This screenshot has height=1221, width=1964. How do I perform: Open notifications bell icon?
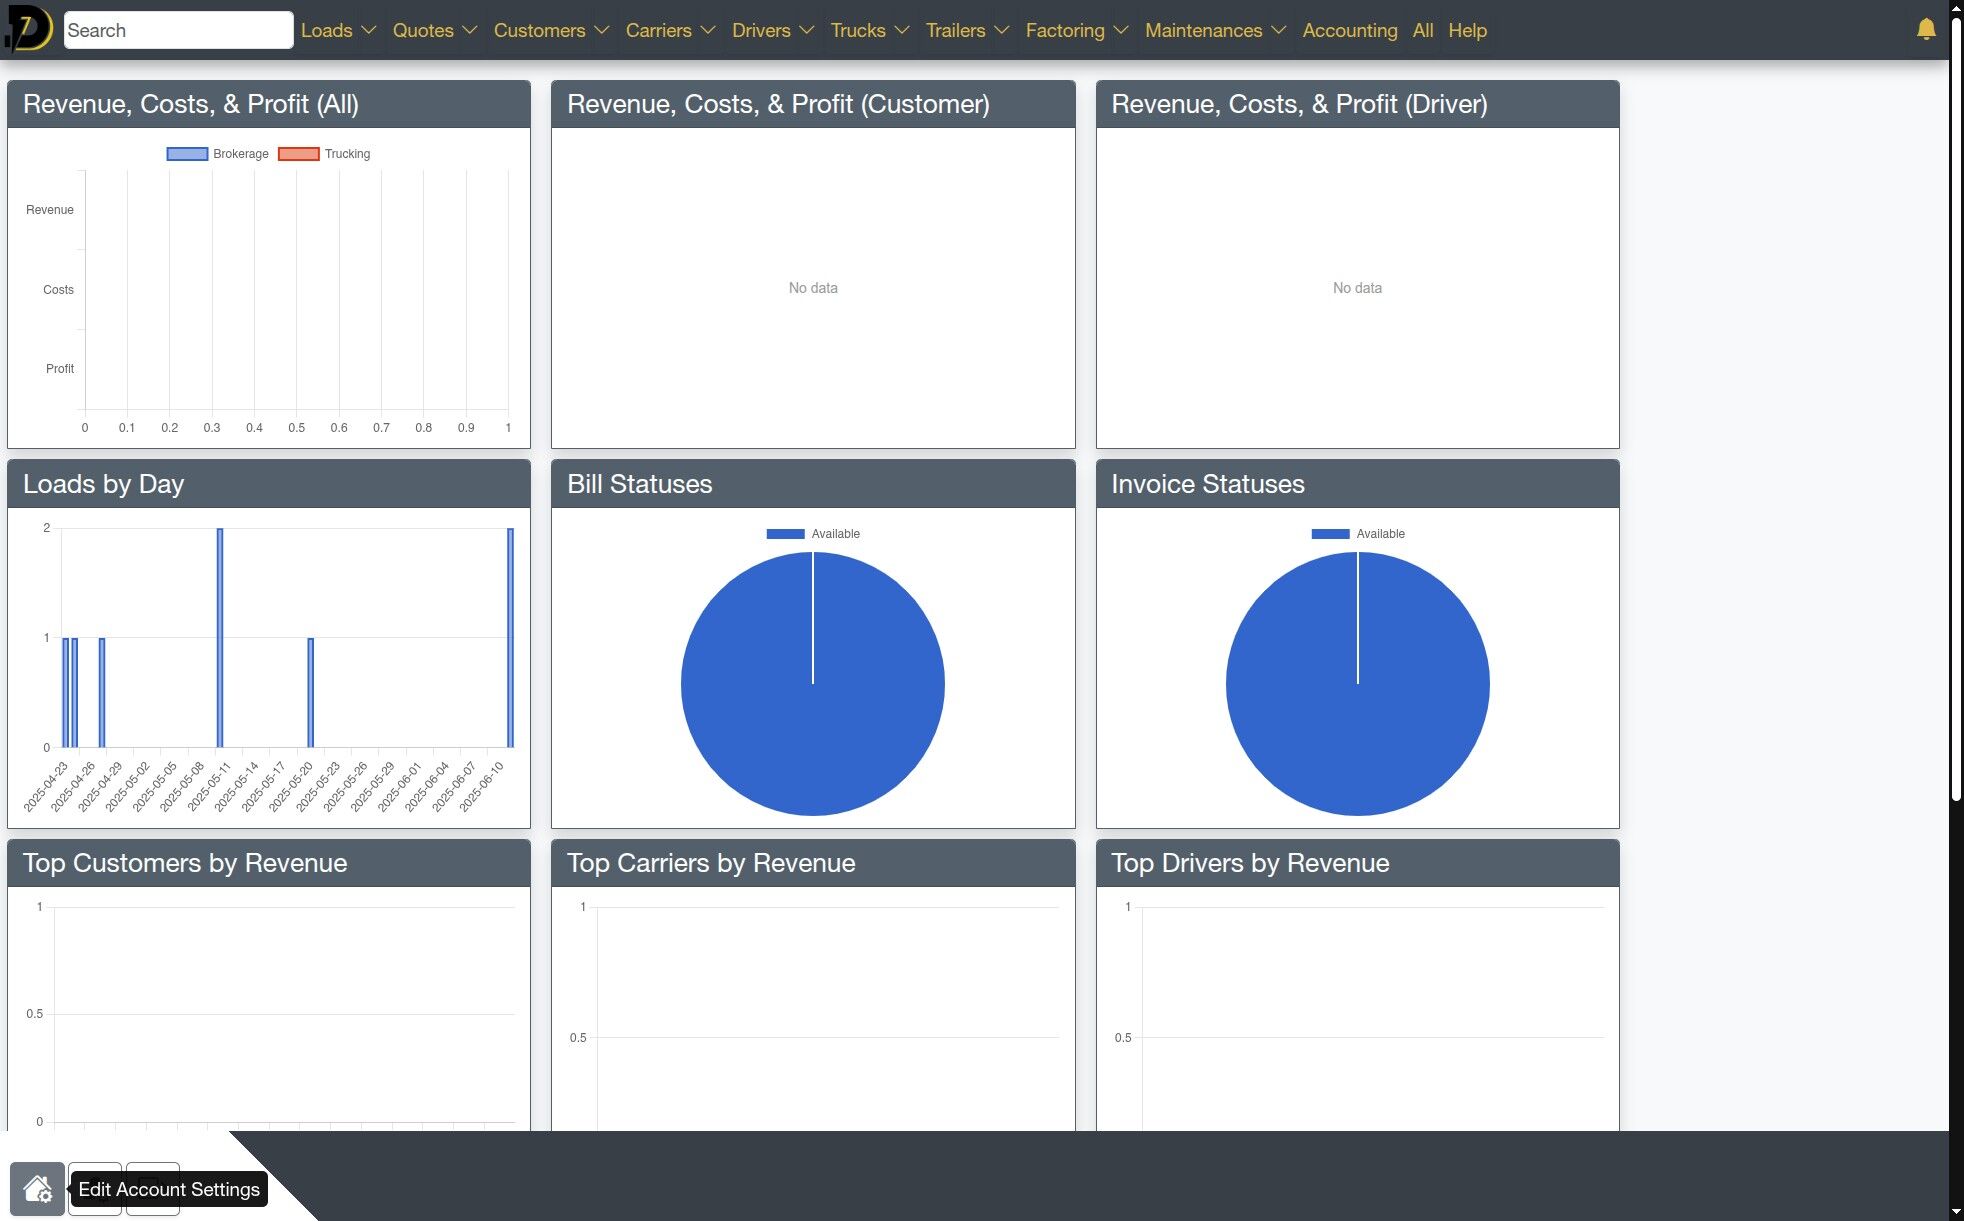tap(1926, 30)
